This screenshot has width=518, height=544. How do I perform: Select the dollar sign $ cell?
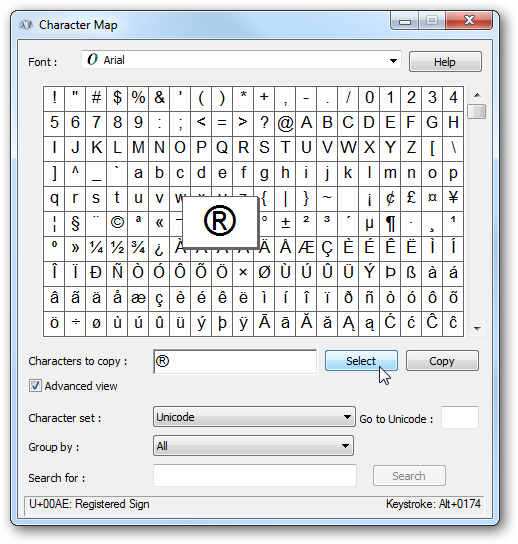(117, 98)
